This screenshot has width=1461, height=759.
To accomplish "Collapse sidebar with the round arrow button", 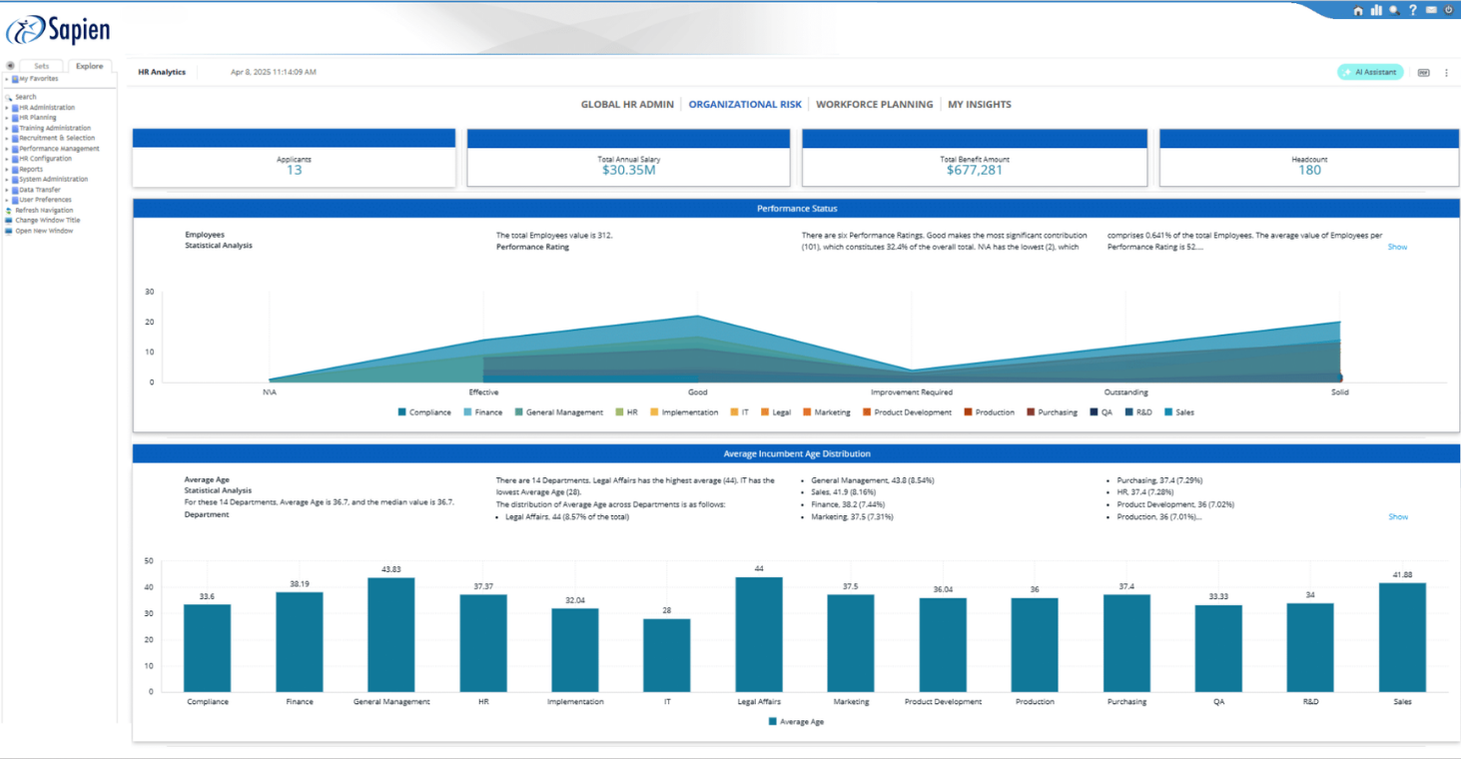I will tap(10, 66).
